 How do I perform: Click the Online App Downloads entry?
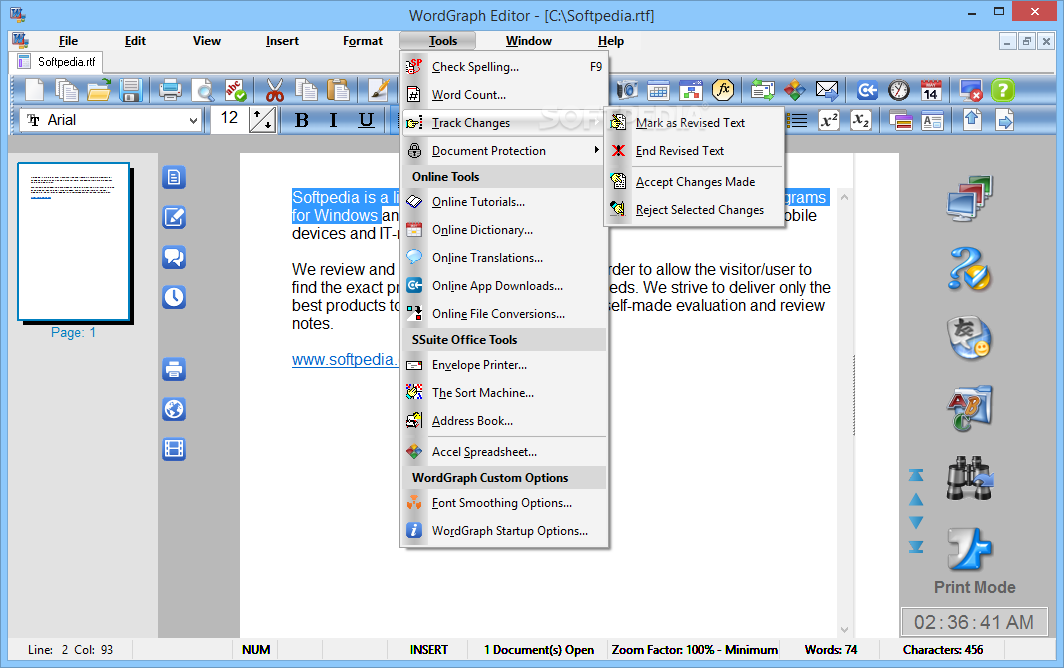pyautogui.click(x=504, y=286)
